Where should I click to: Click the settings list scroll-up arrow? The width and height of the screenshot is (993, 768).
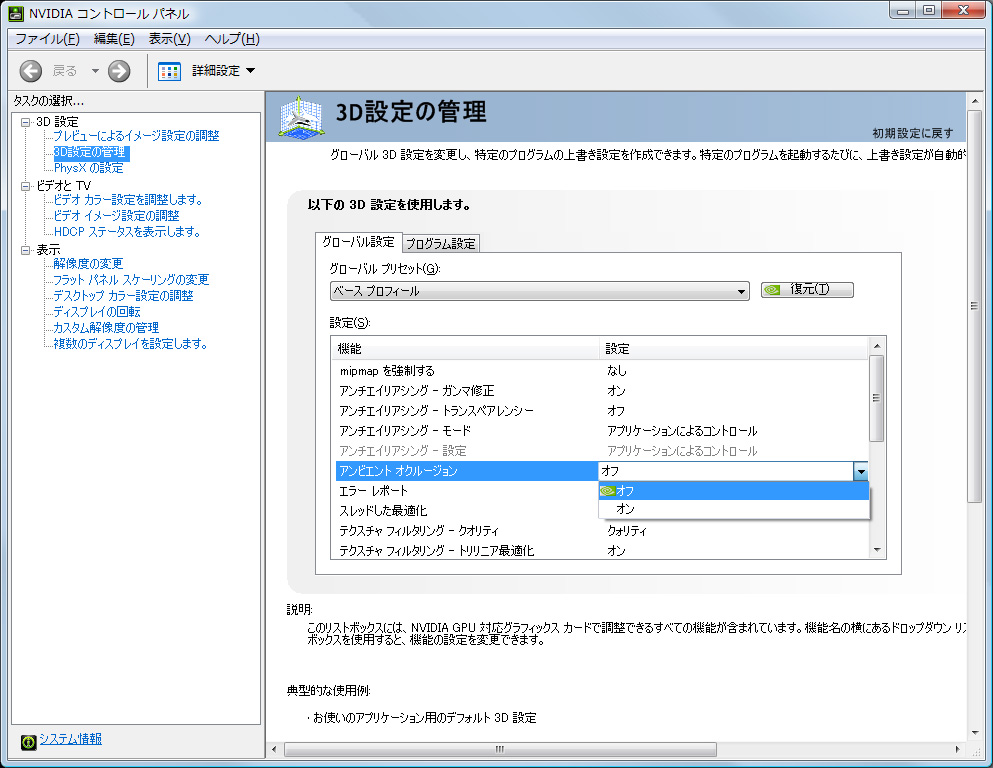tap(877, 346)
